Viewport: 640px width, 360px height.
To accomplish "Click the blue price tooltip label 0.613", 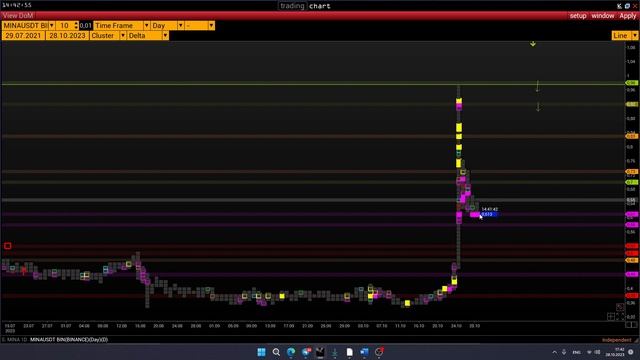I will 489,214.
